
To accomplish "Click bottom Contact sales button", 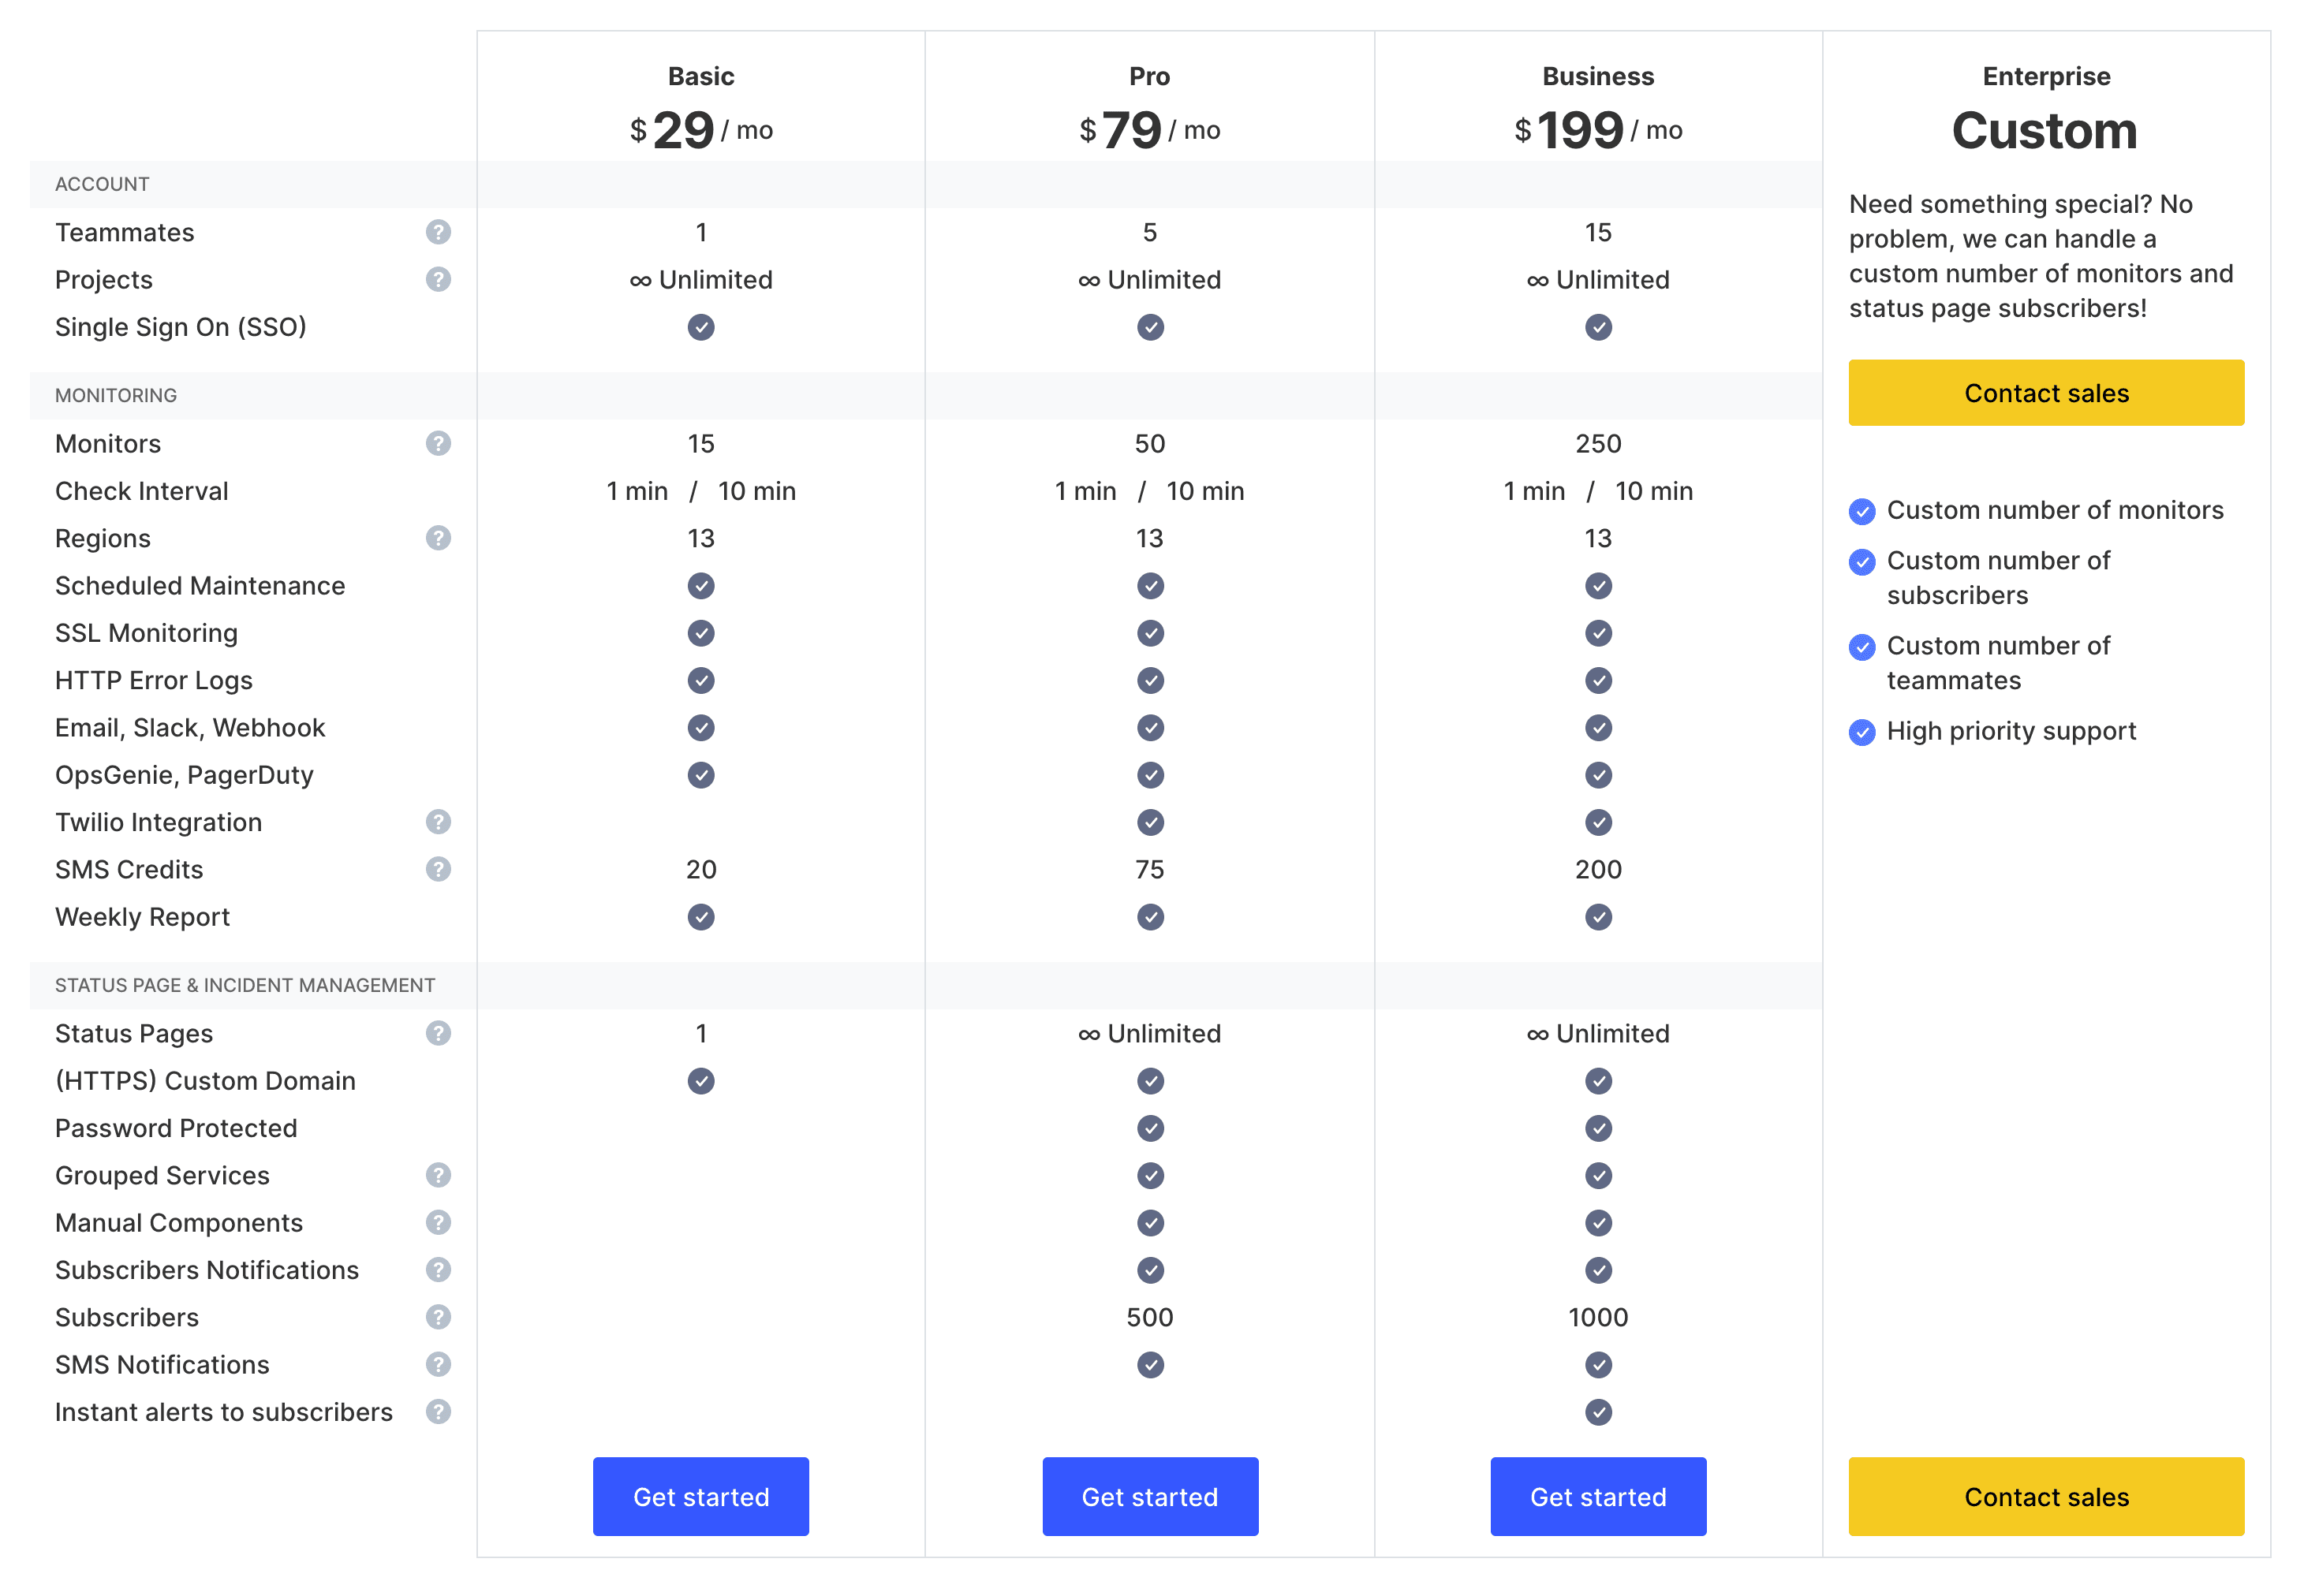I will (x=2046, y=1496).
